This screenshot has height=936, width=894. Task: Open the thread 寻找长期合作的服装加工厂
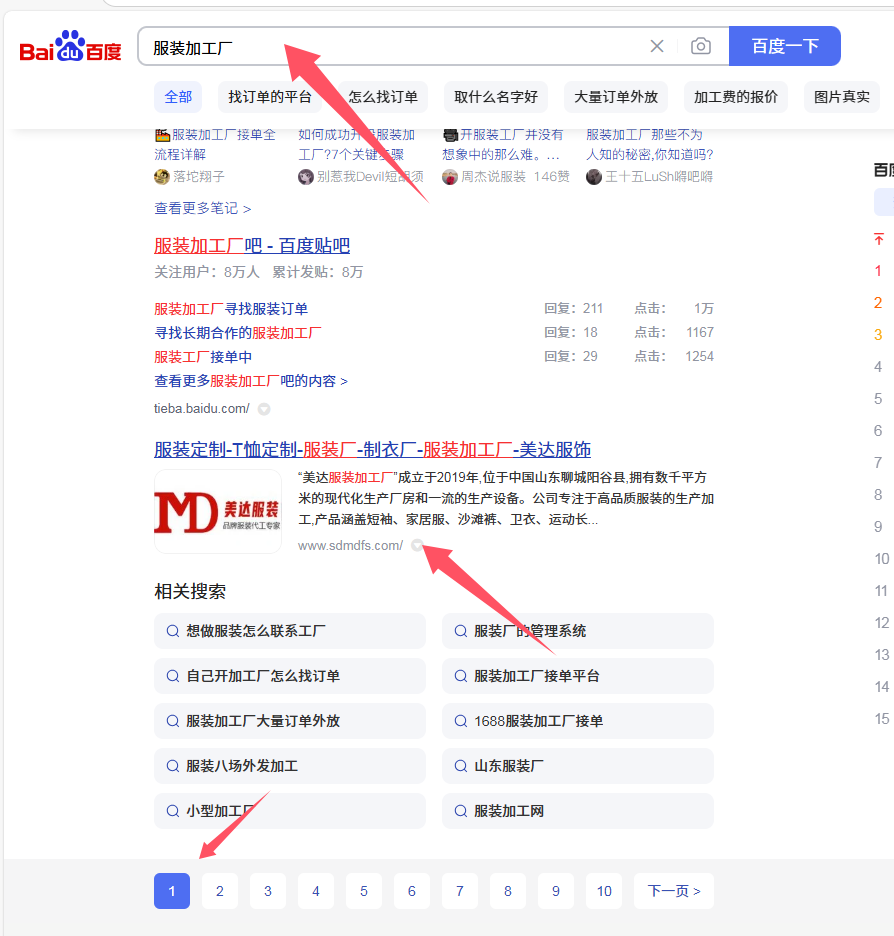(x=238, y=332)
